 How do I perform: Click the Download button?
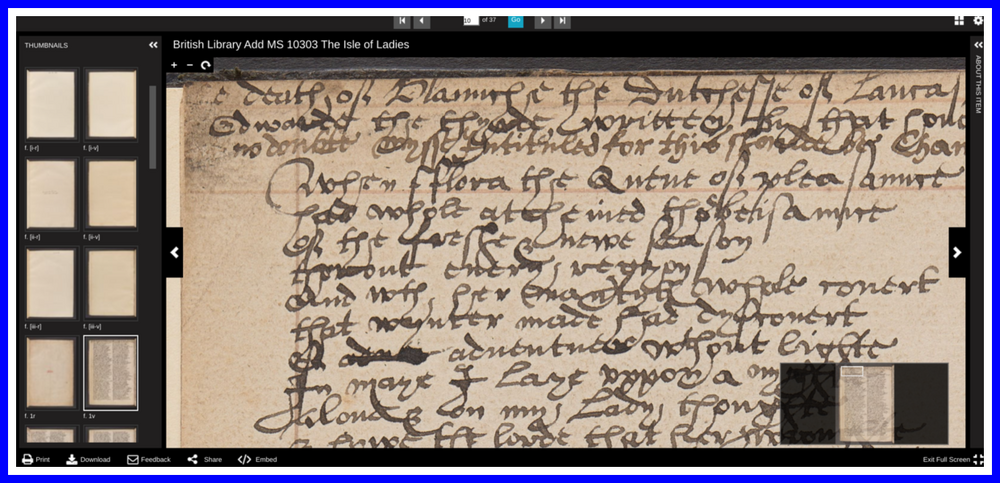[89, 459]
